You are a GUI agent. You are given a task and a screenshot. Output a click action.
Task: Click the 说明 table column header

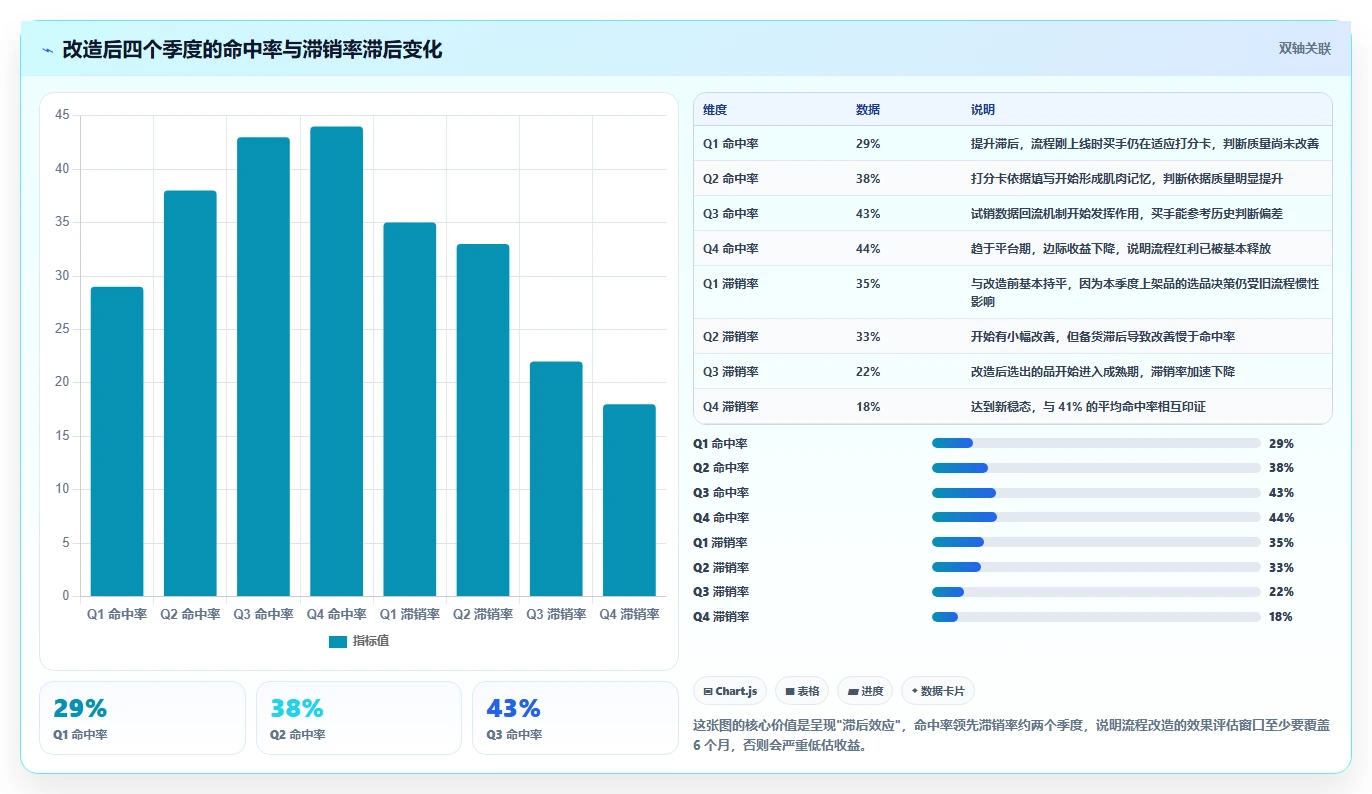tap(983, 110)
